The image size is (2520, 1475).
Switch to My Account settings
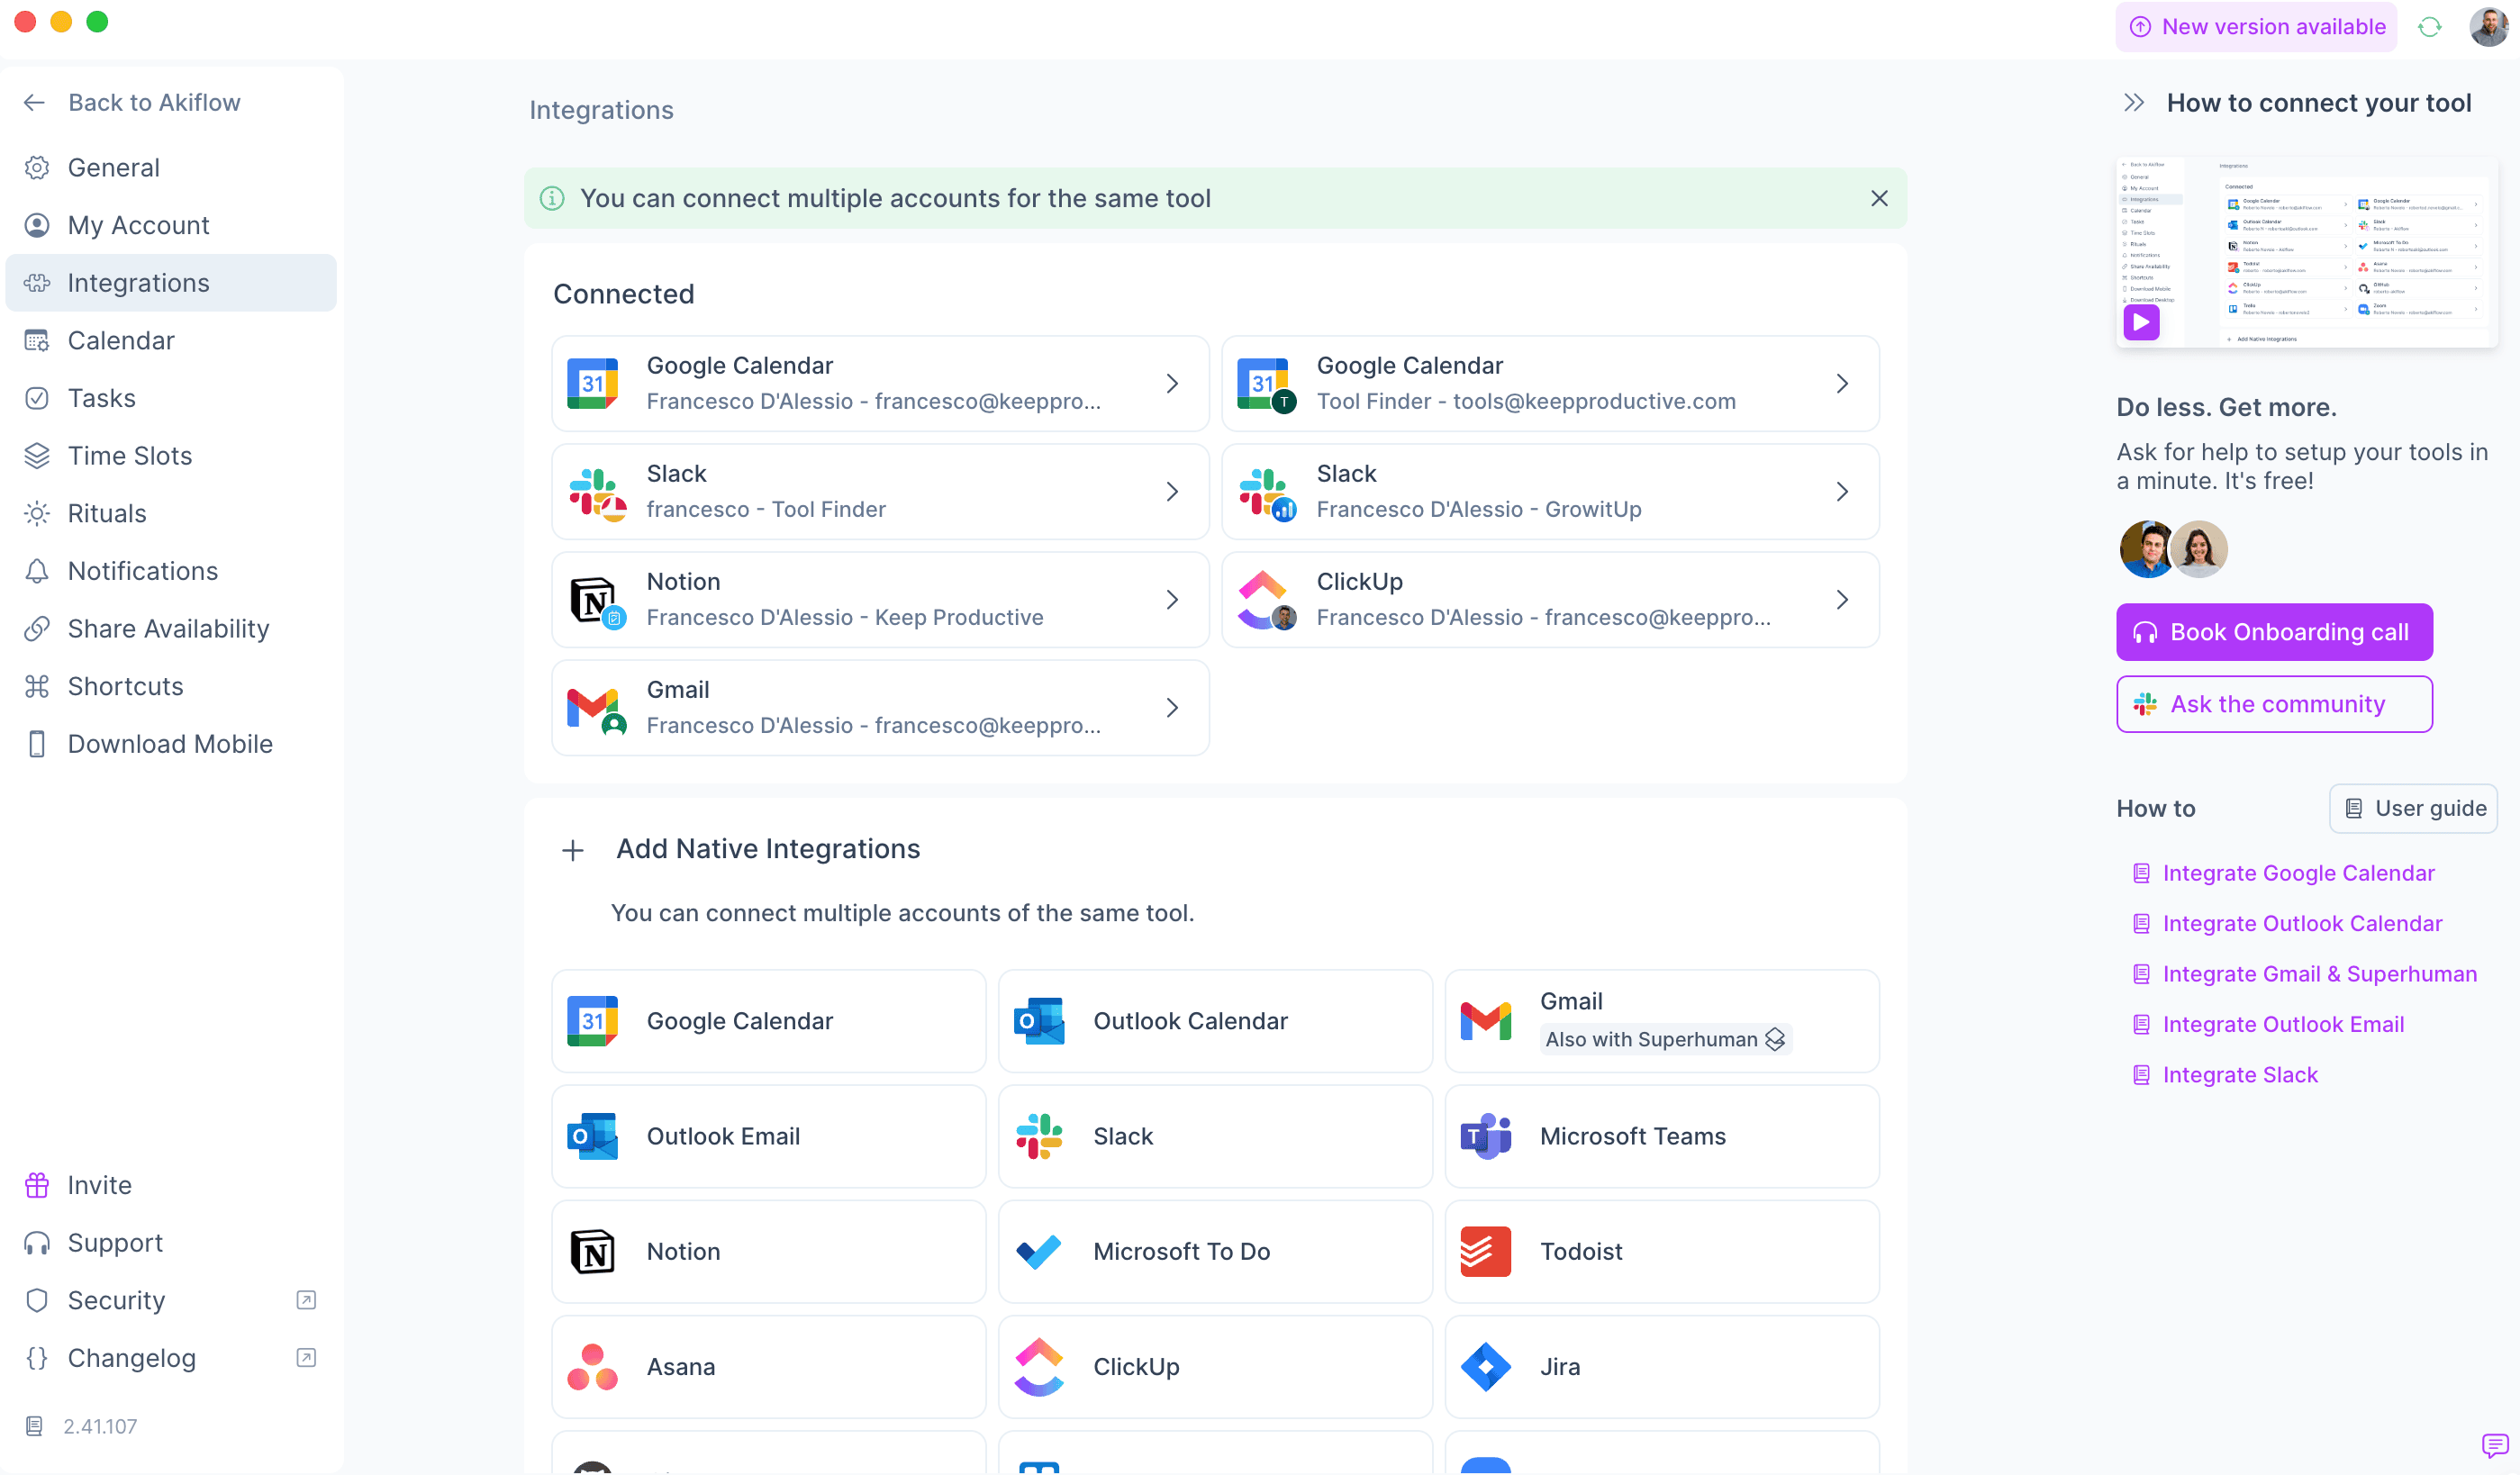[x=138, y=224]
